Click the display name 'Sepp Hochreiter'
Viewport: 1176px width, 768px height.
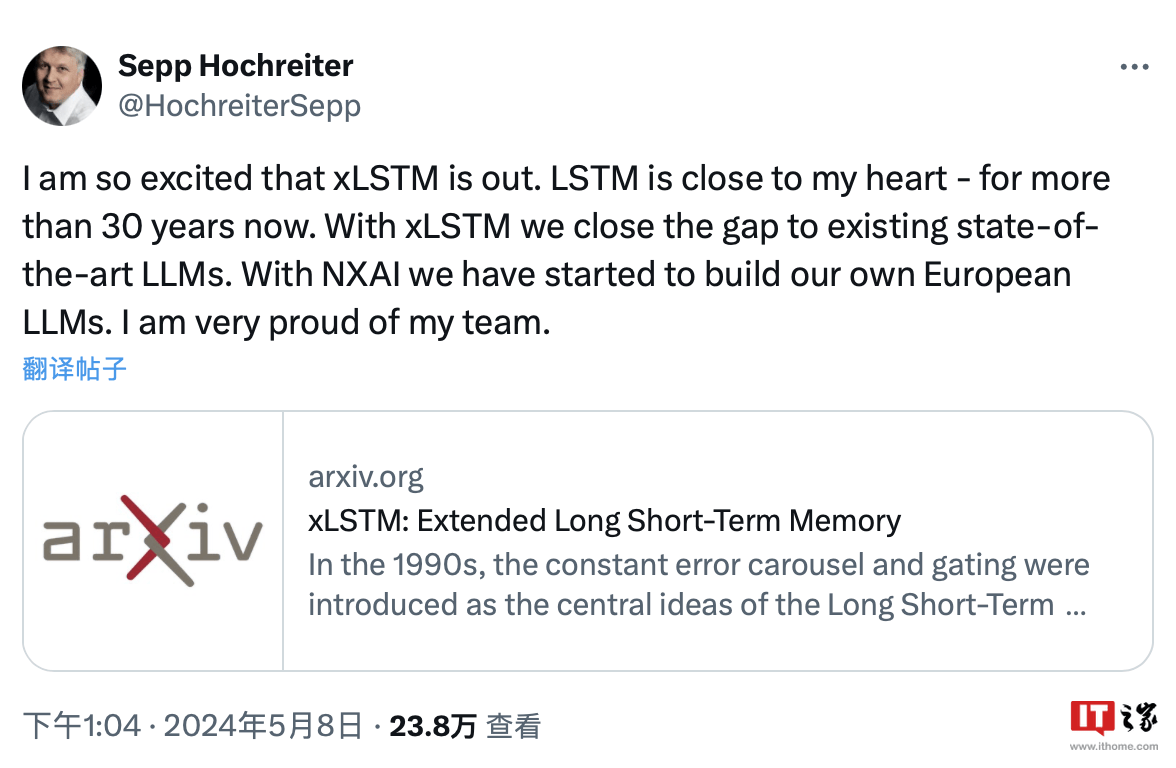pos(236,65)
